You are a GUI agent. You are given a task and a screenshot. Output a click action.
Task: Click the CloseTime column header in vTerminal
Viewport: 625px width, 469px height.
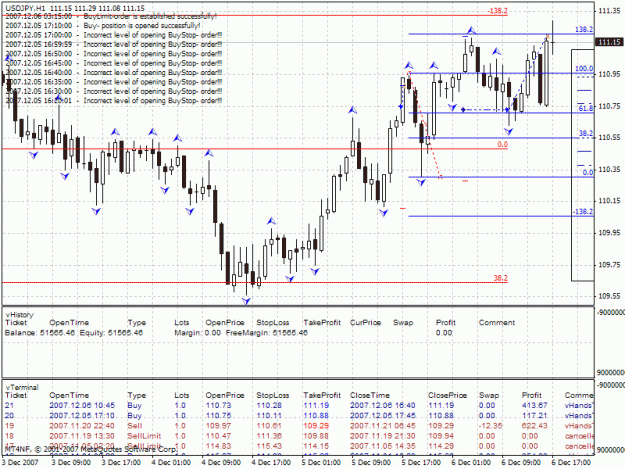[369, 395]
